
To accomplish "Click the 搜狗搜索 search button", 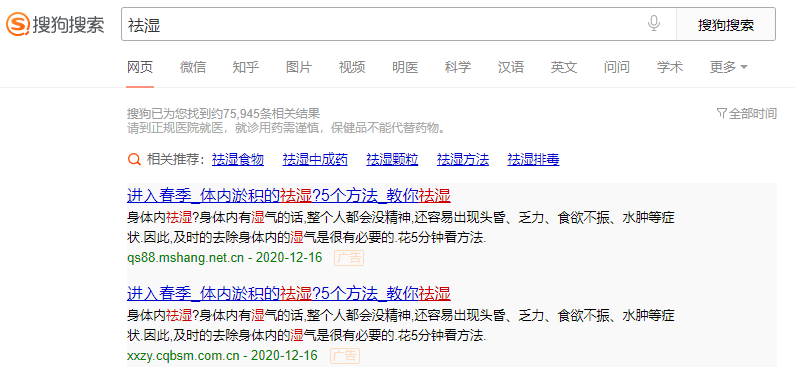I will 726,24.
